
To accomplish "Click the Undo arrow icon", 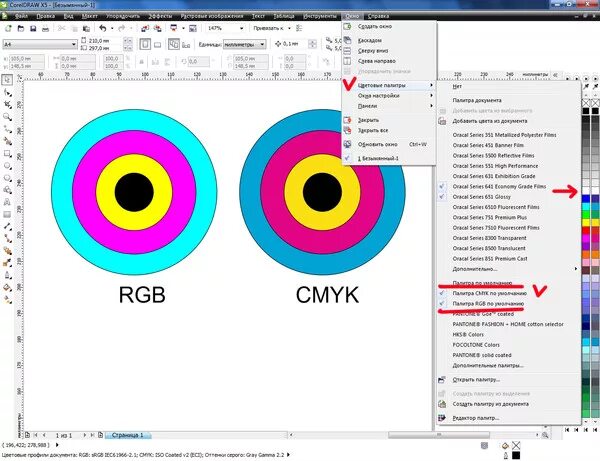I will point(103,28).
